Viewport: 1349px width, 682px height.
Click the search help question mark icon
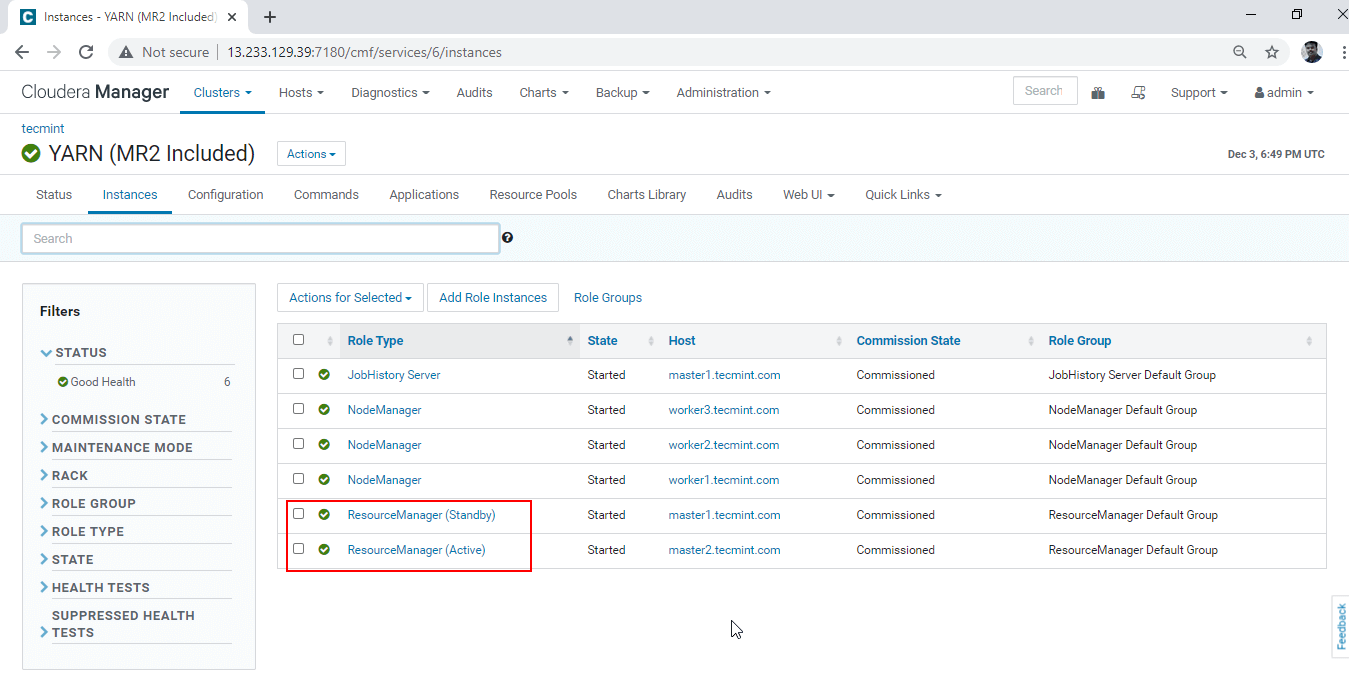click(508, 238)
